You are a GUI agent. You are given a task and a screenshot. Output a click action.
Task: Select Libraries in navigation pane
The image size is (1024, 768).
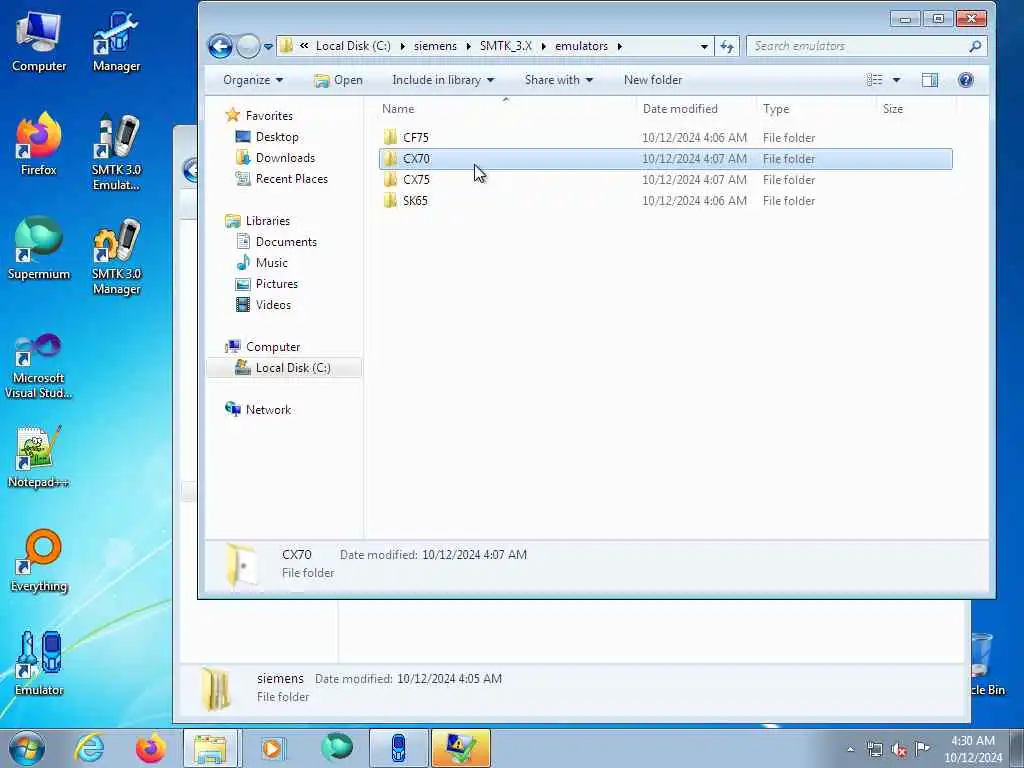[x=267, y=221]
